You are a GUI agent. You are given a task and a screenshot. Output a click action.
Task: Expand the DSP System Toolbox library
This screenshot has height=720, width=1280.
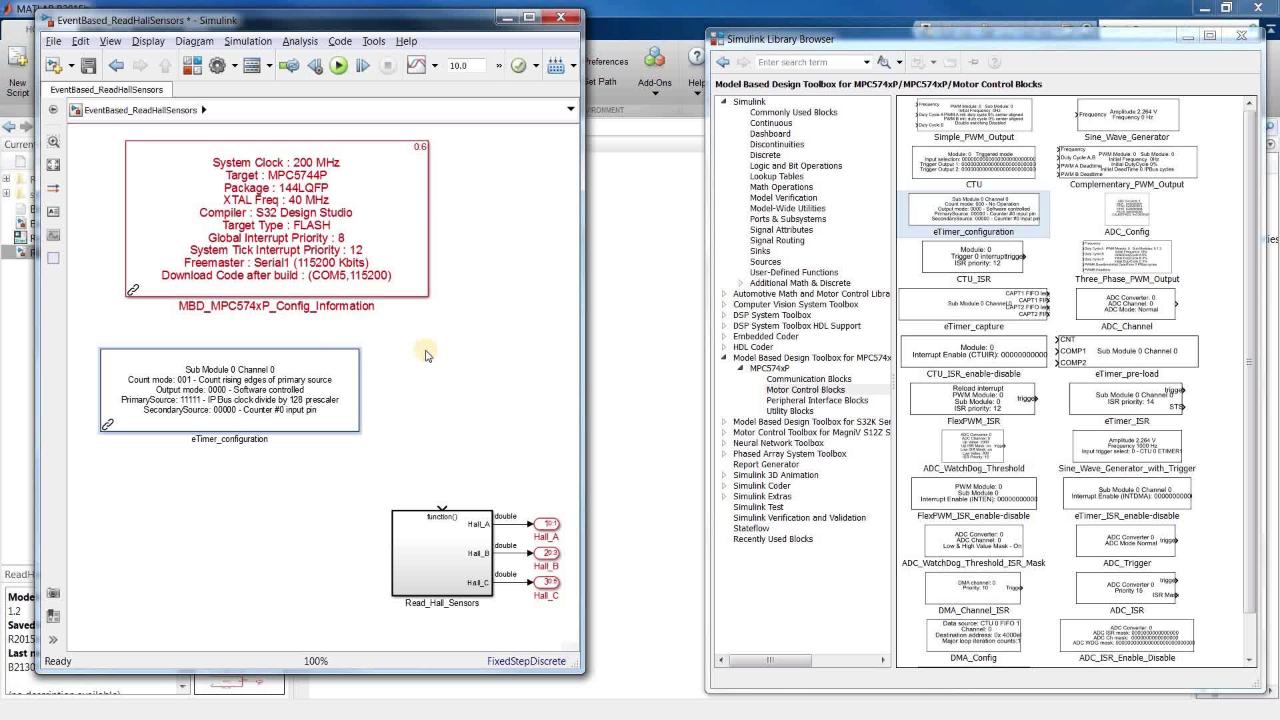pyautogui.click(x=725, y=315)
